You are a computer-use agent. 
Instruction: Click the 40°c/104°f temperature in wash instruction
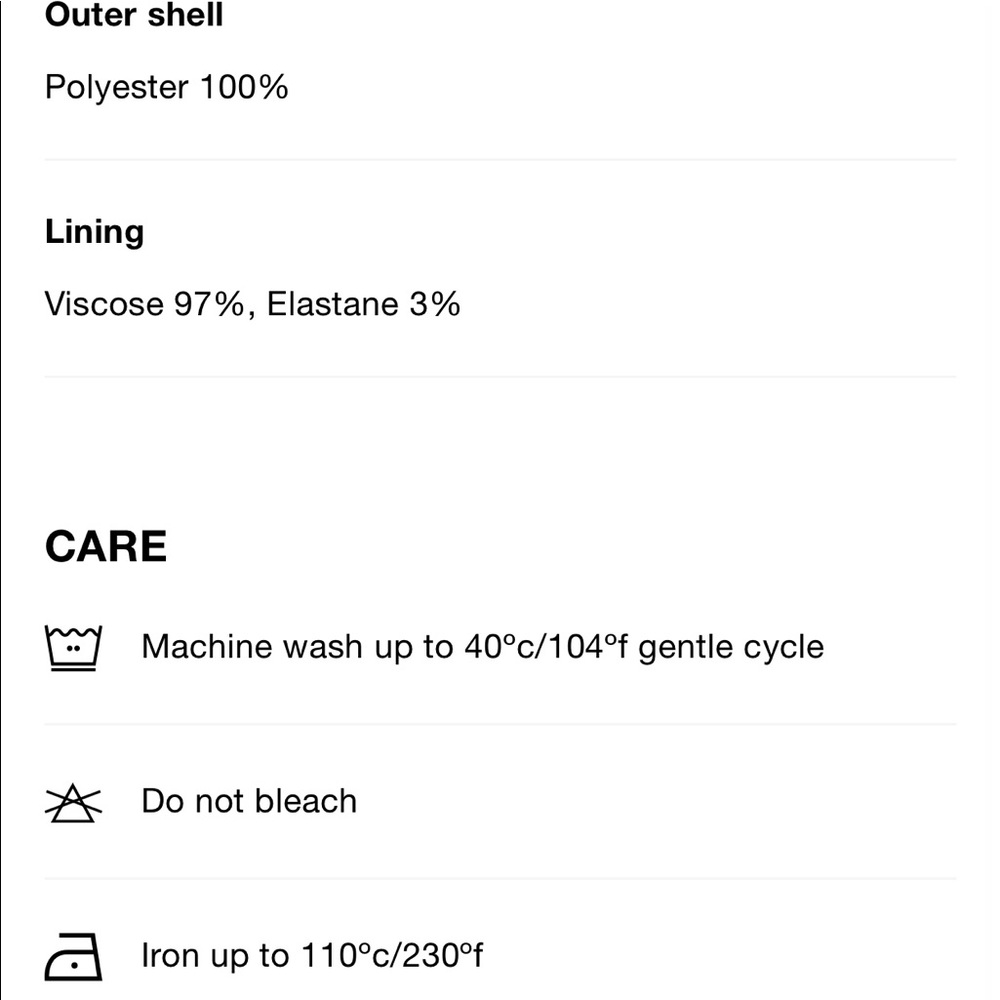click(x=546, y=646)
